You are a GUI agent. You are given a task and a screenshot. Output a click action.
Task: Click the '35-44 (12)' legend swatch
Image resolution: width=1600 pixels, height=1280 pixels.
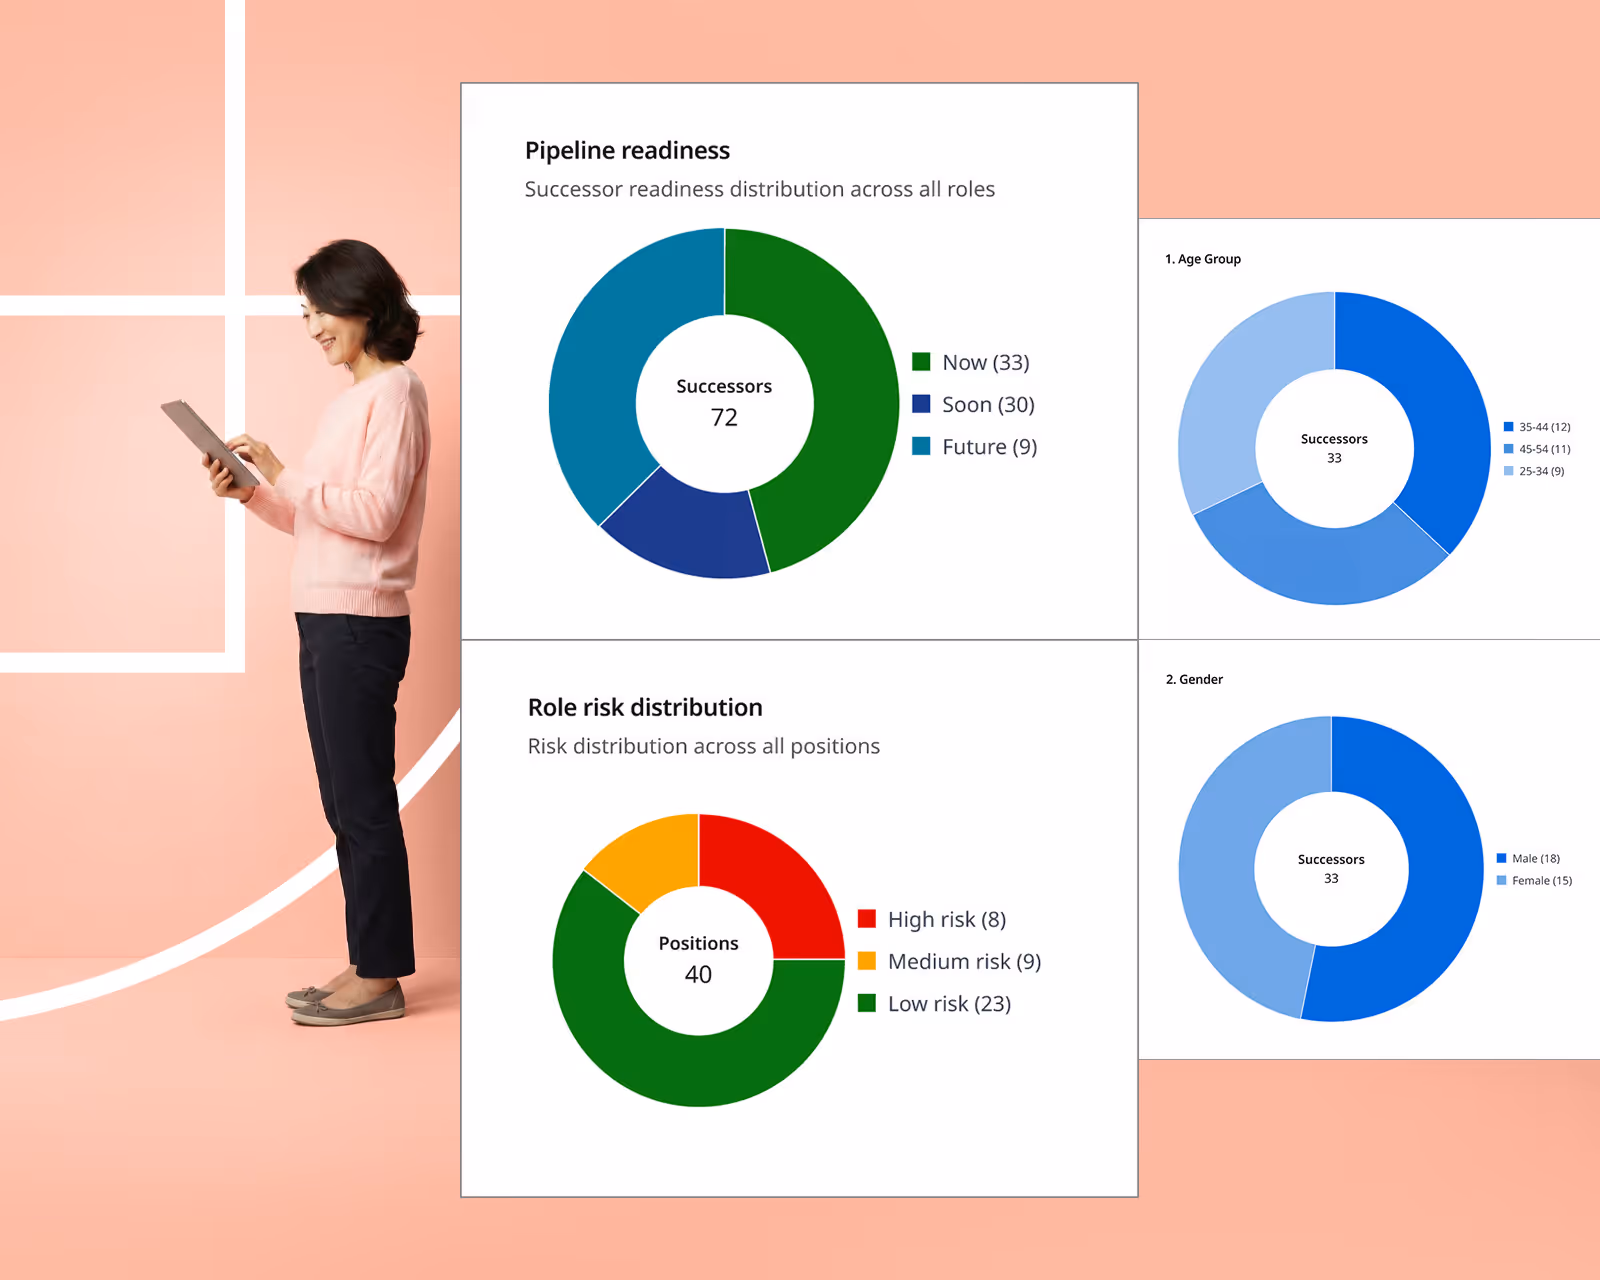[x=1508, y=425]
